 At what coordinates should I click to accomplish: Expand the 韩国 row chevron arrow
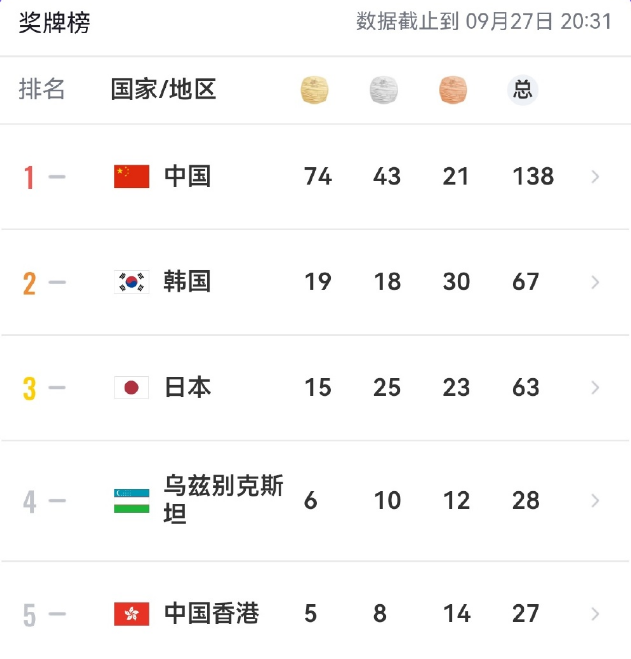tap(595, 282)
